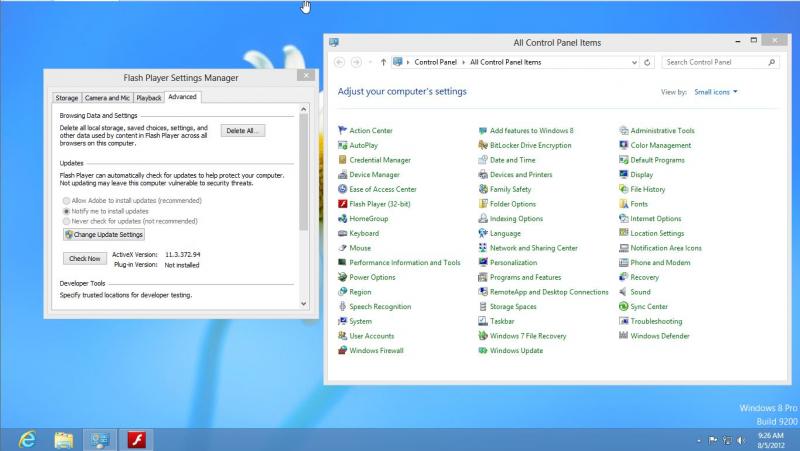The image size is (800, 451).
Task: Open the Internet Options icon
Action: [x=623, y=218]
